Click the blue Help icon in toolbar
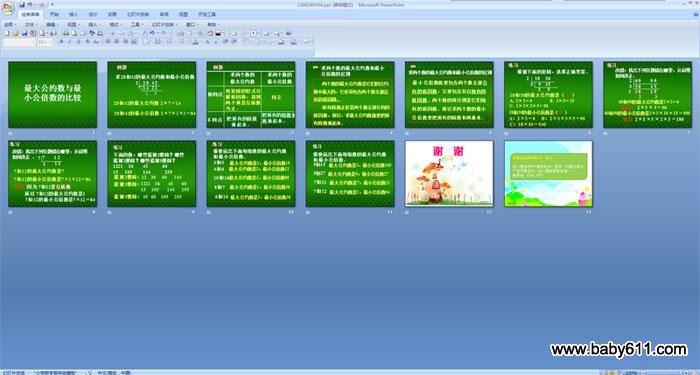 click(x=288, y=33)
